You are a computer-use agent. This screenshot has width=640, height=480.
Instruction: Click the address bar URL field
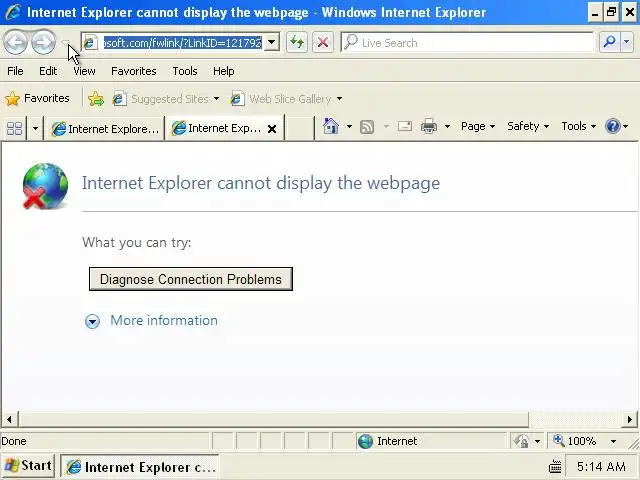coord(182,42)
